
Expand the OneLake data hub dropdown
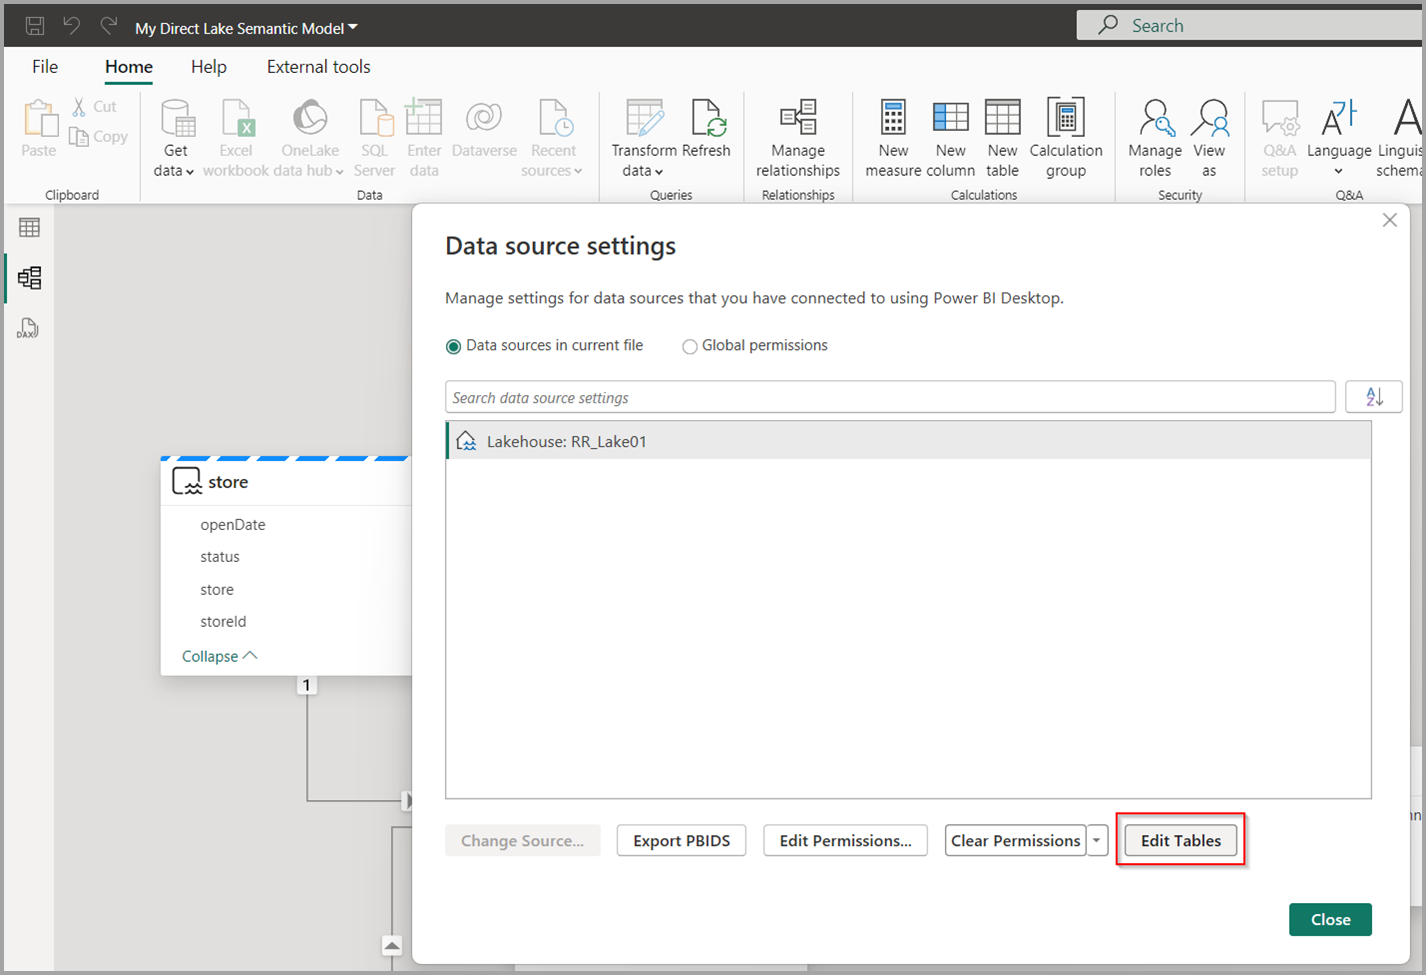(340, 172)
